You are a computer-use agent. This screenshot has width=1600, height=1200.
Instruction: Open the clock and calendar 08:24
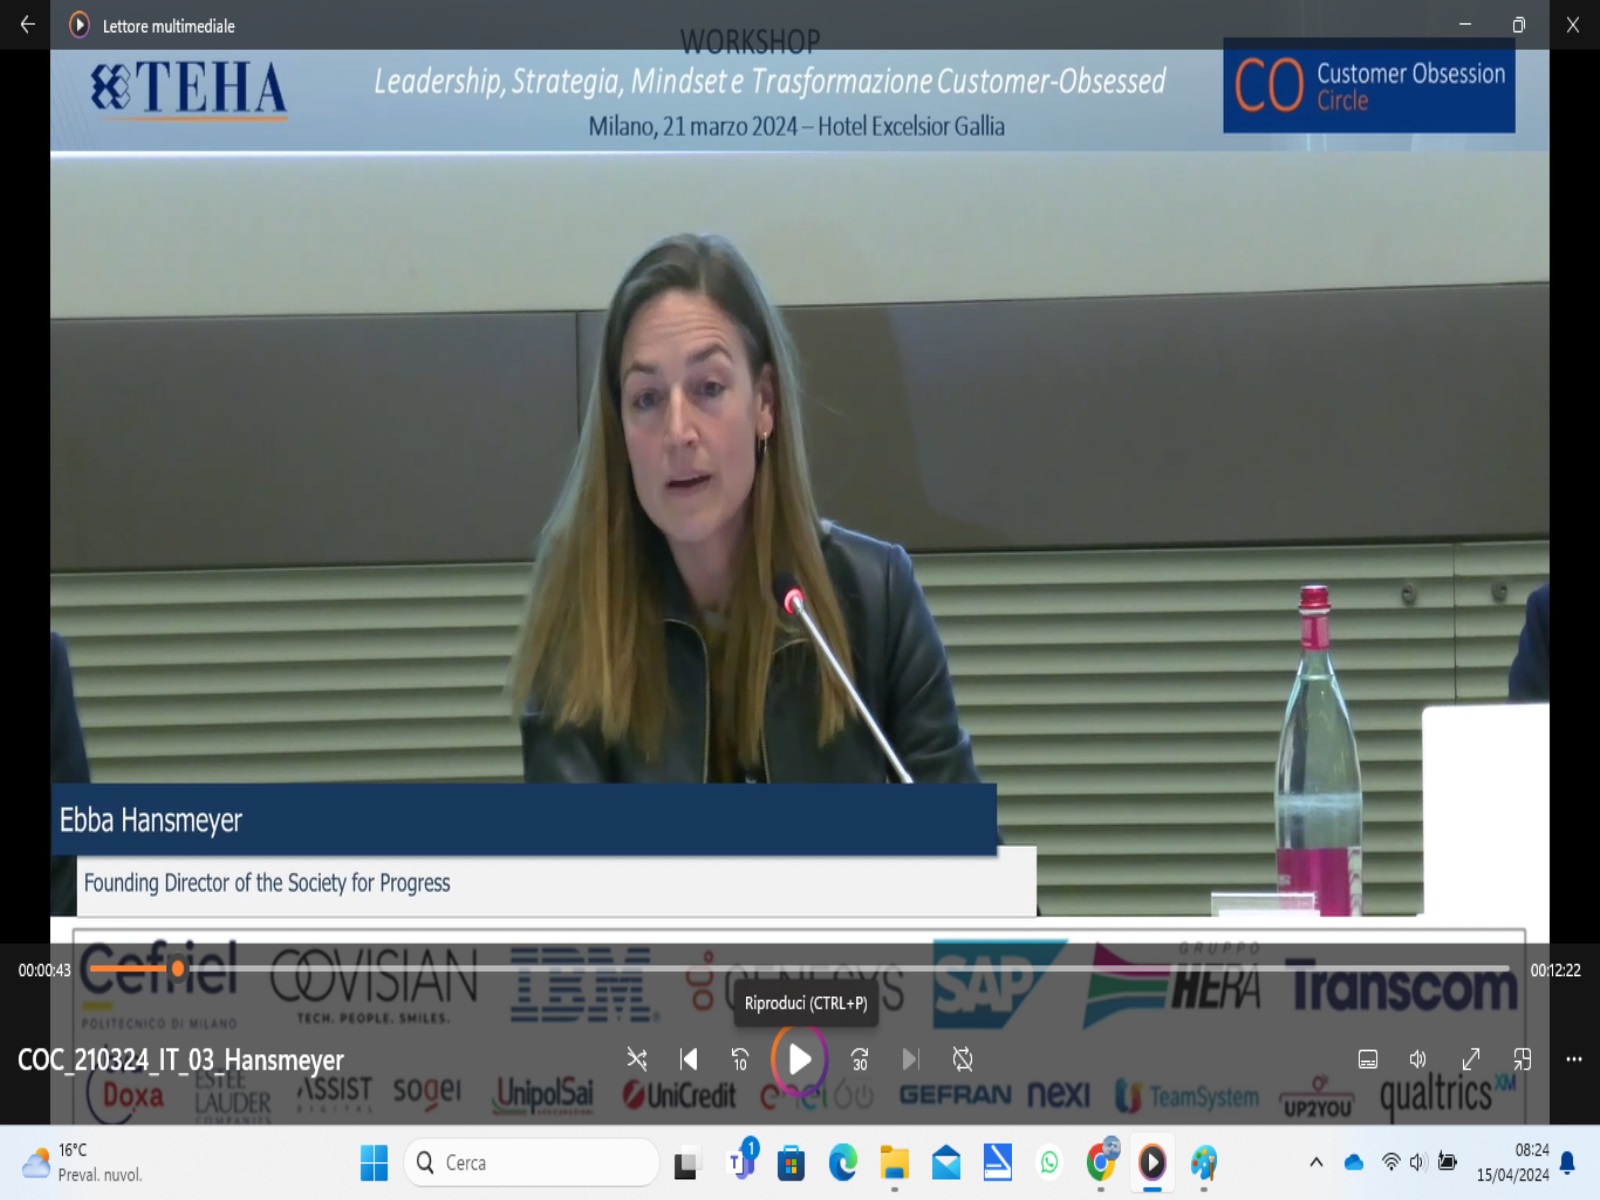pyautogui.click(x=1513, y=1163)
